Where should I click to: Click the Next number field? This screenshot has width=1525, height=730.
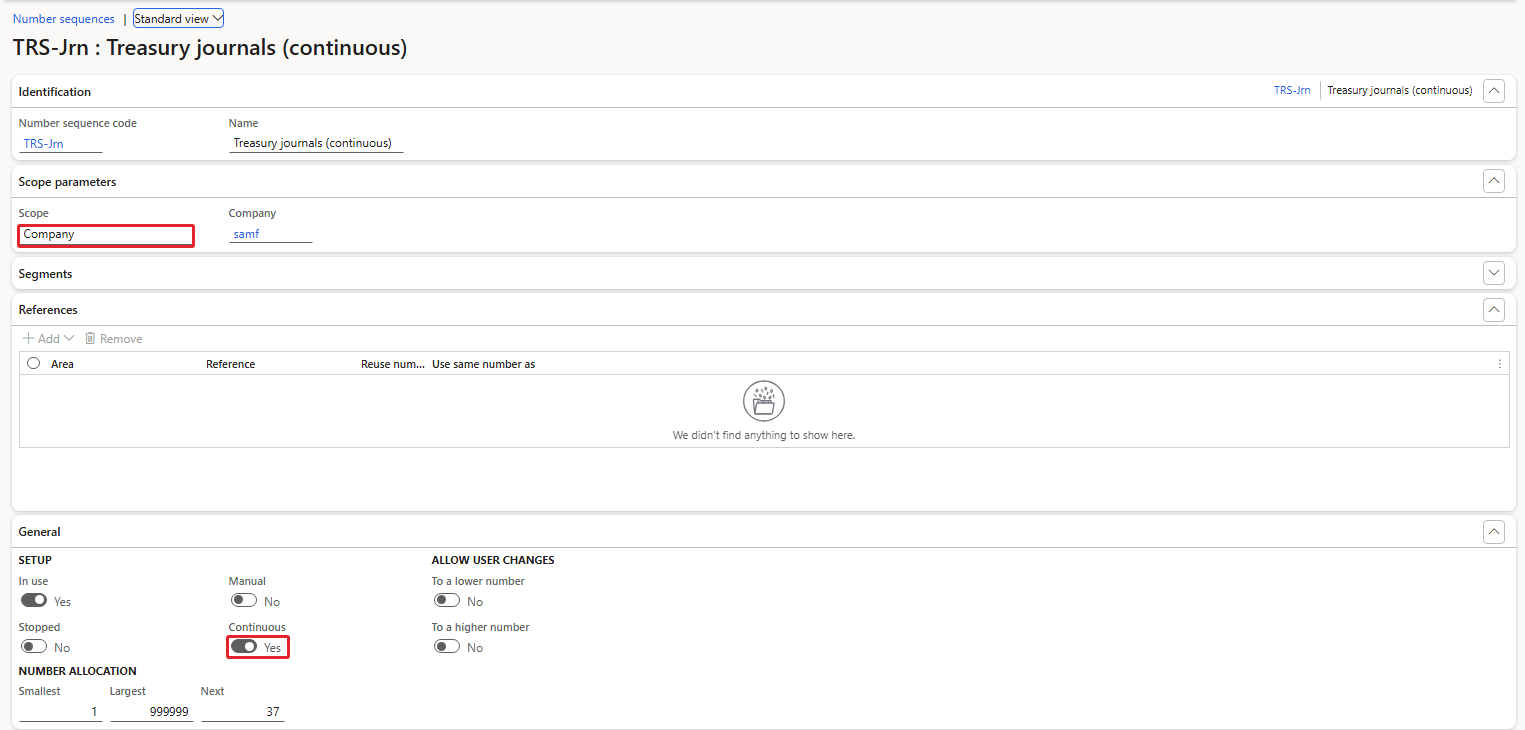[242, 712]
